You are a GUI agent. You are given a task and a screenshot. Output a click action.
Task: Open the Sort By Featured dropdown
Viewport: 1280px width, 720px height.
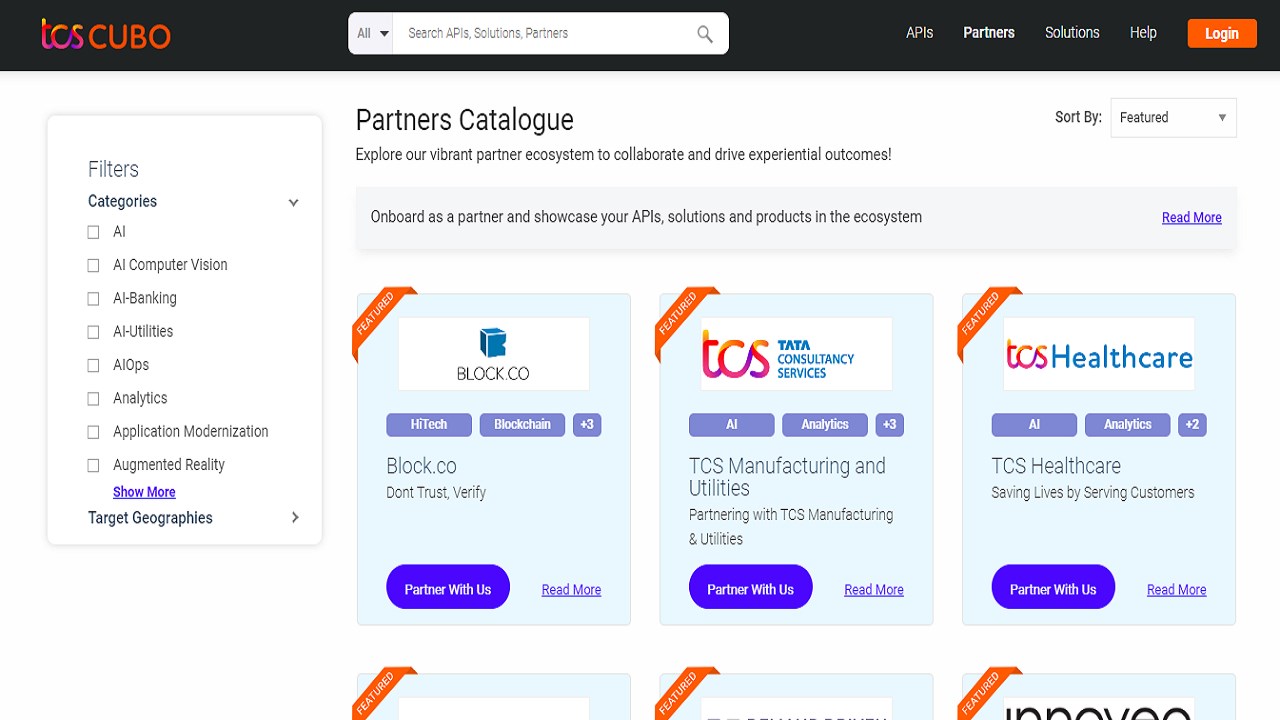pos(1173,118)
